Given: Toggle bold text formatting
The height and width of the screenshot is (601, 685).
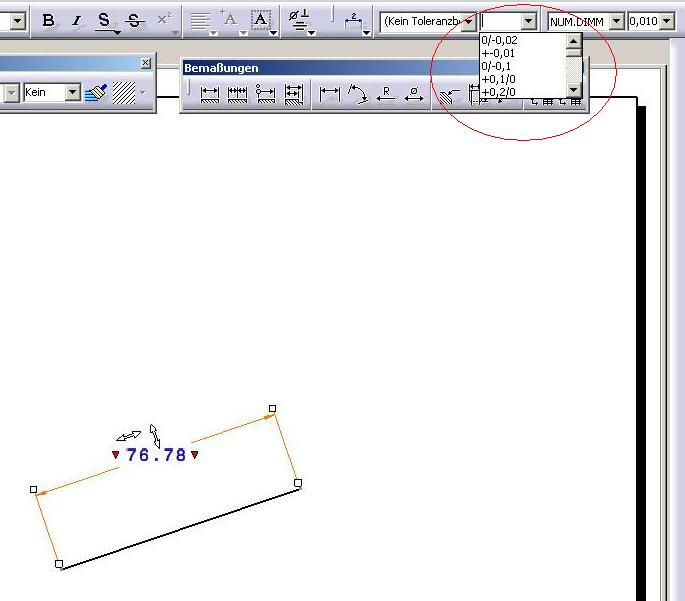Looking at the screenshot, I should tap(48, 21).
